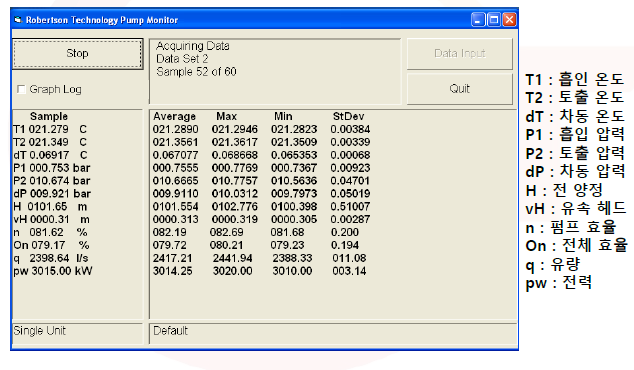Click StDev value 0.51007
The image size is (634, 370).
point(350,207)
